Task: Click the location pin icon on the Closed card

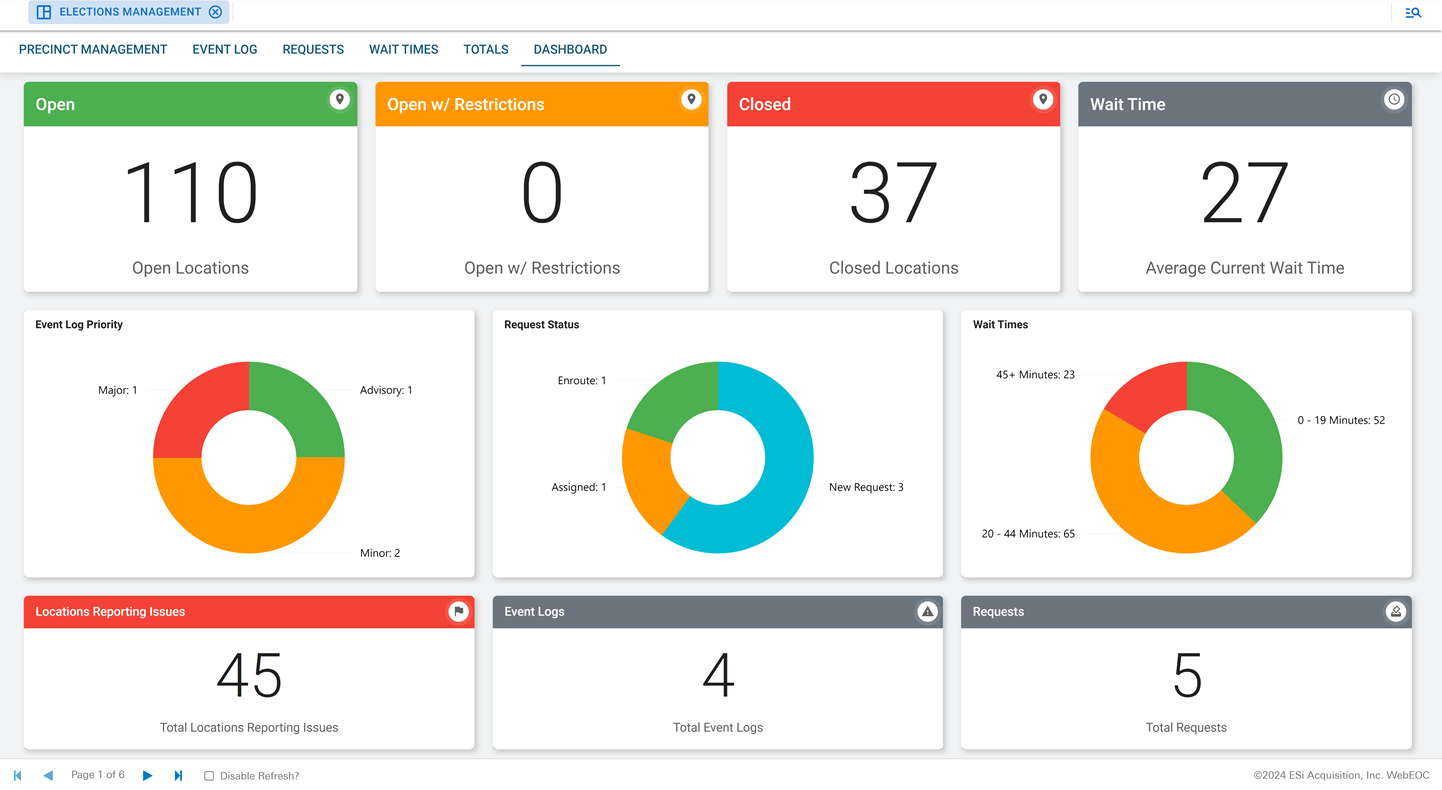Action: pyautogui.click(x=1043, y=100)
